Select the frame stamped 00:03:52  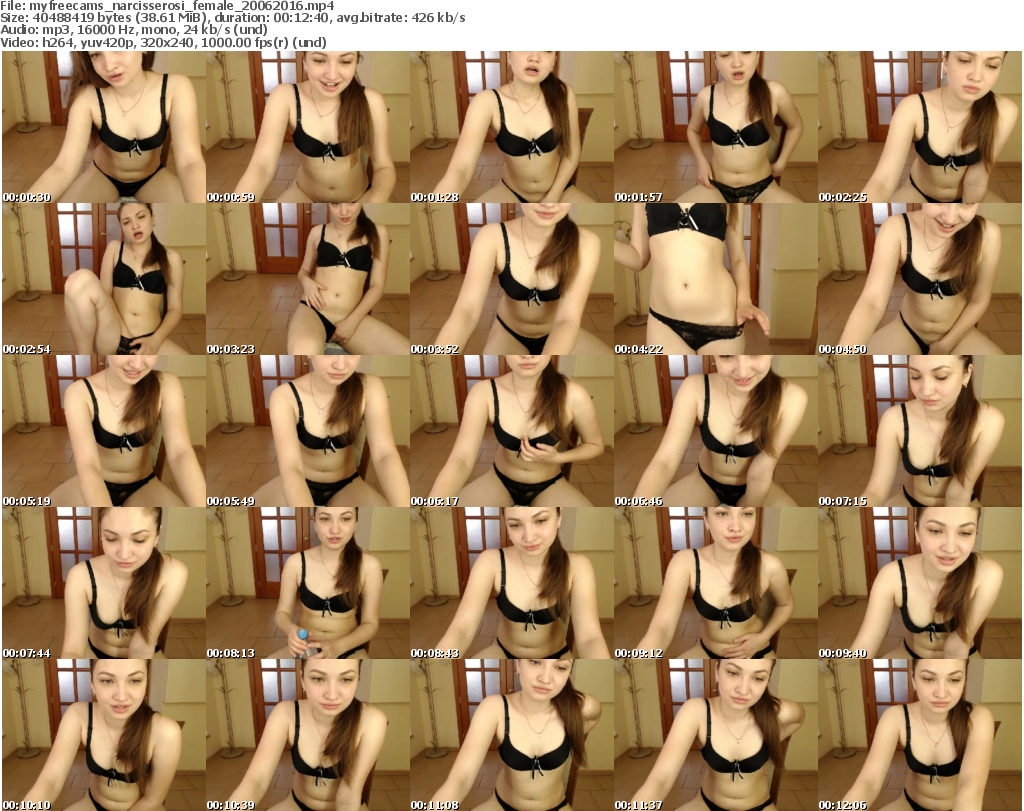(512, 279)
